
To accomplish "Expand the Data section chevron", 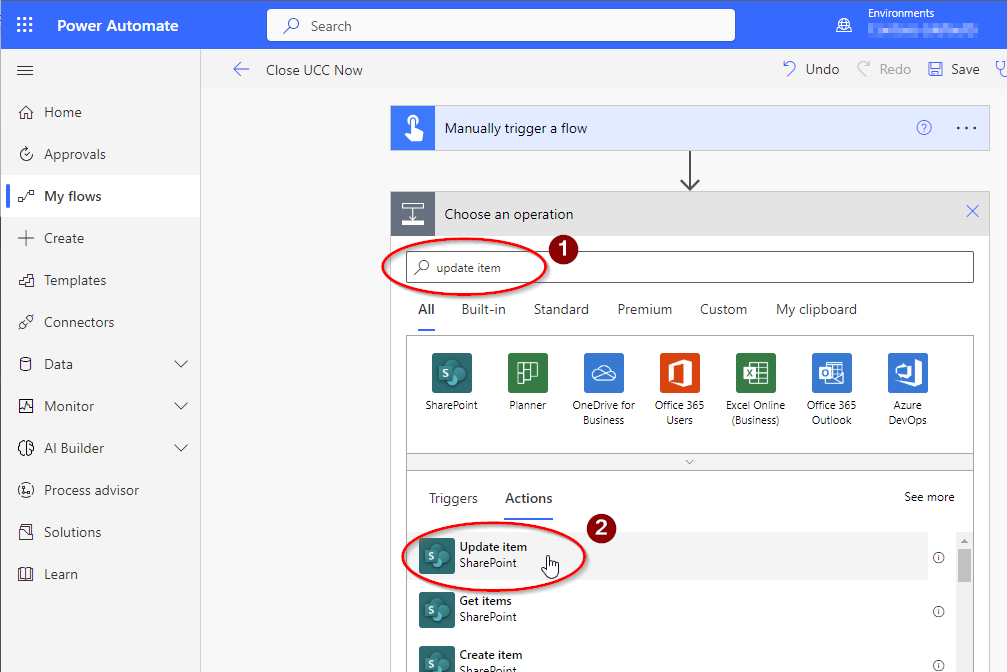I will 181,364.
